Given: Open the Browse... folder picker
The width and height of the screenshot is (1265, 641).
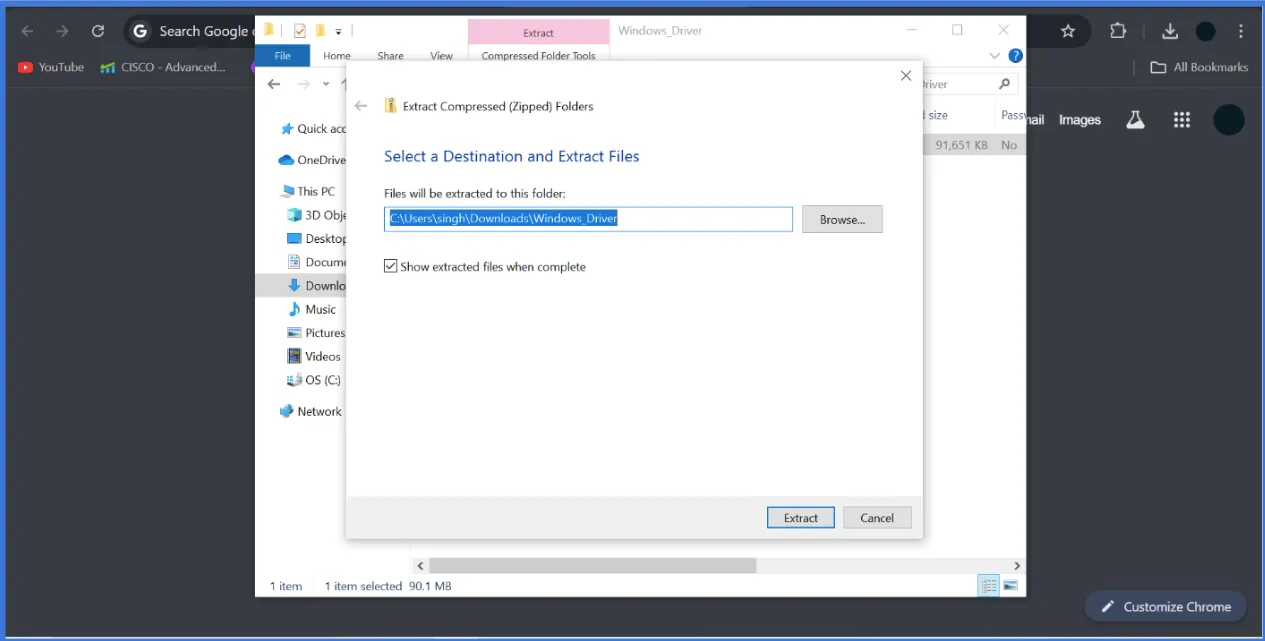Looking at the screenshot, I should [842, 220].
